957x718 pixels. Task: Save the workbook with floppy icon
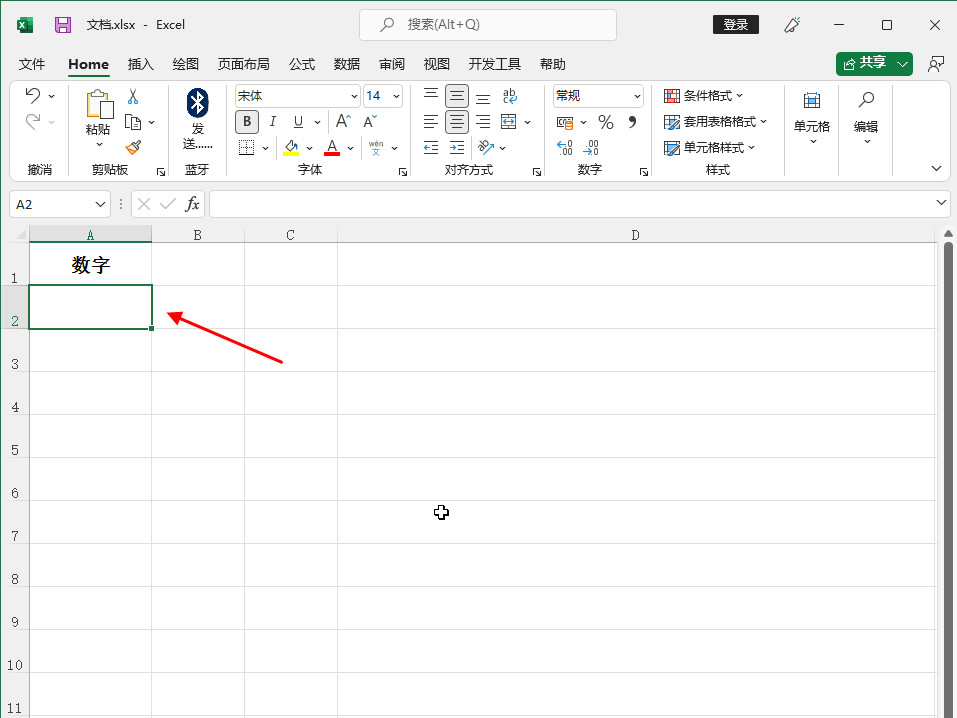(x=63, y=24)
